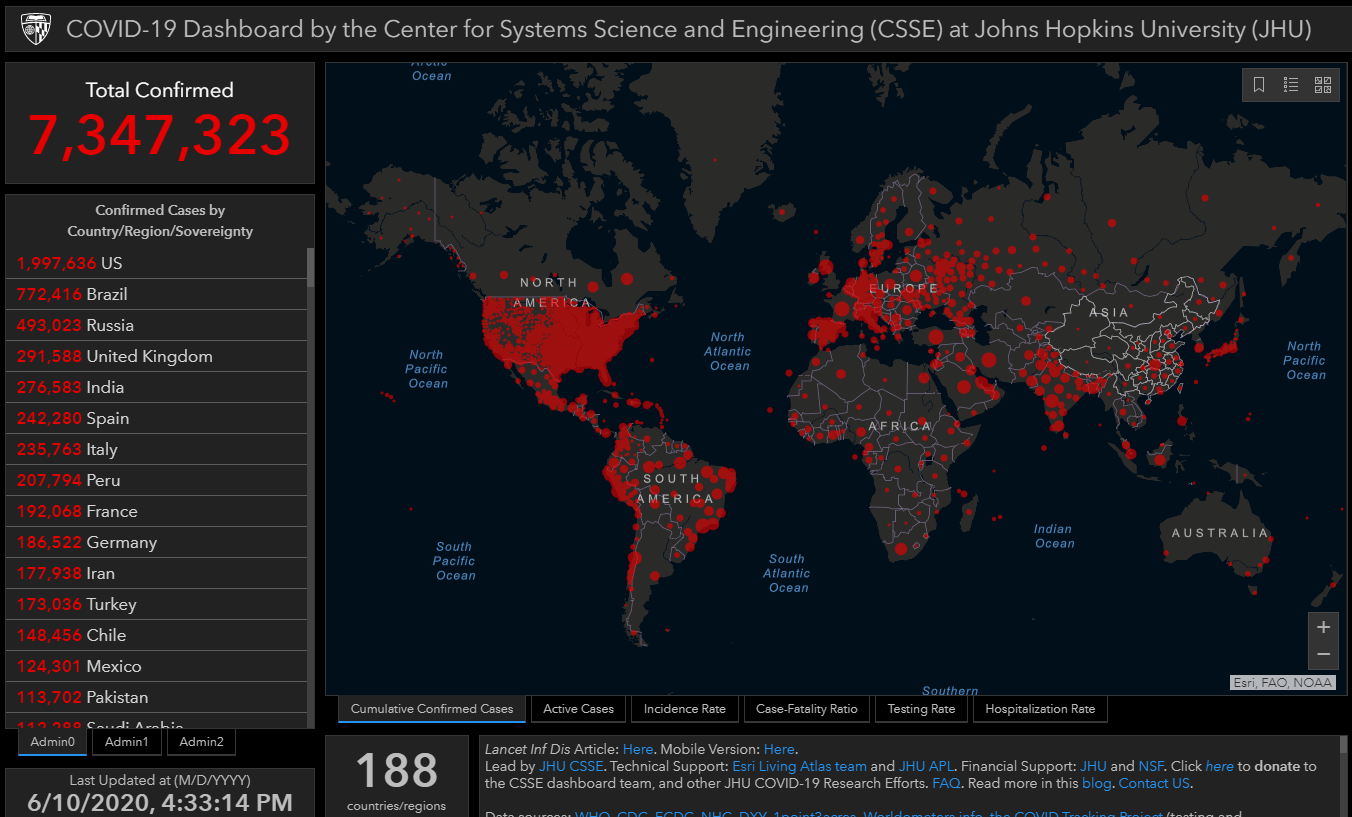
Task: Open the NSF link
Action: click(x=1151, y=767)
